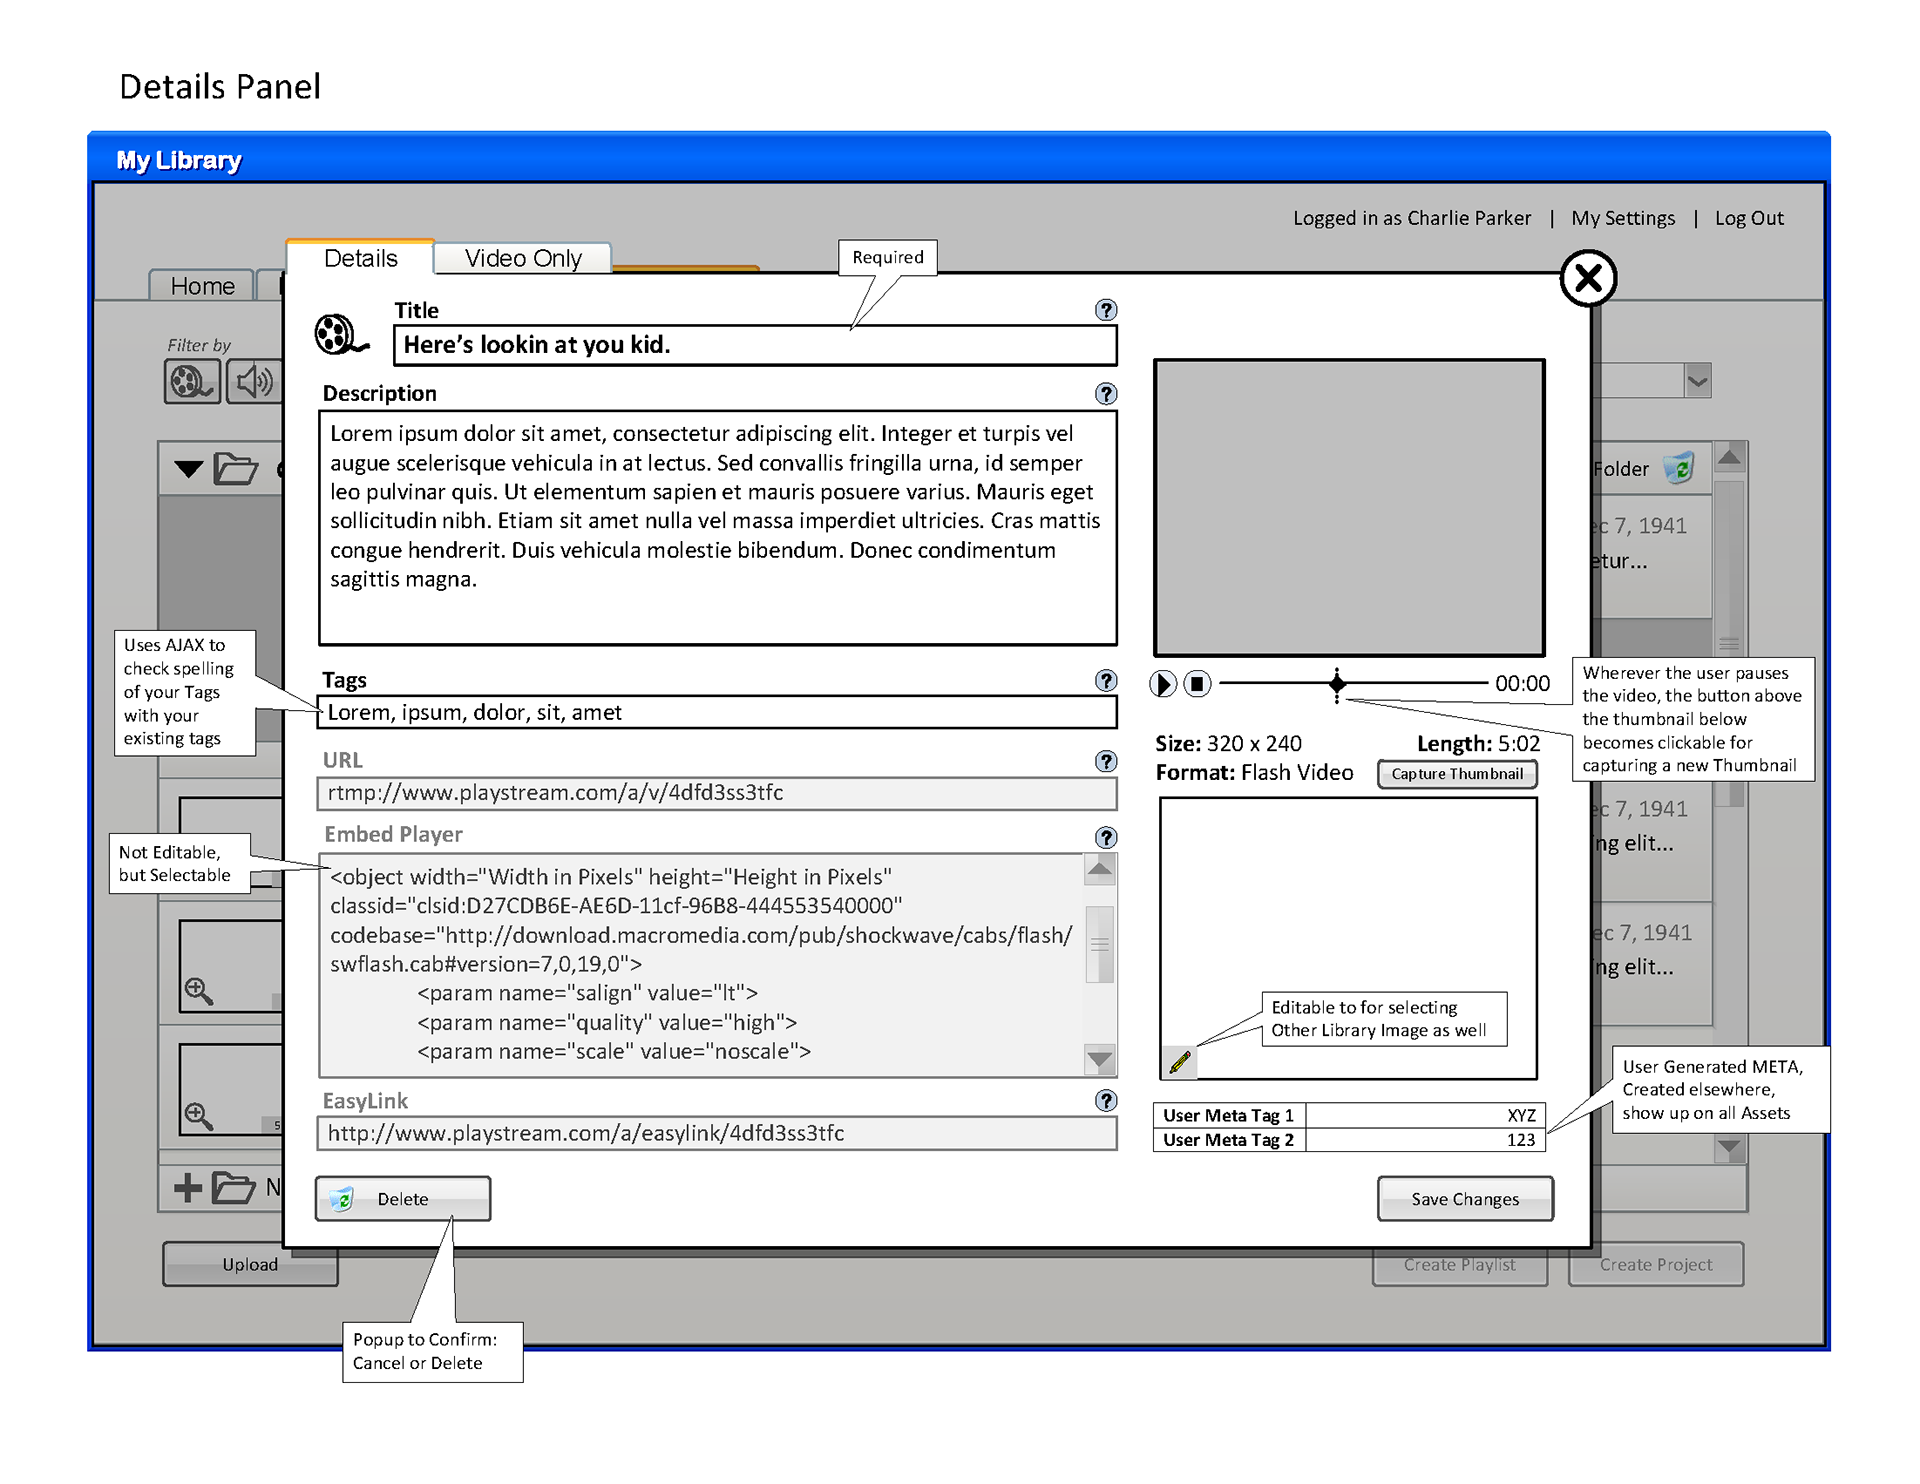The image size is (1920, 1484).
Task: Open the dropdown arrow at top right
Action: tap(1697, 381)
